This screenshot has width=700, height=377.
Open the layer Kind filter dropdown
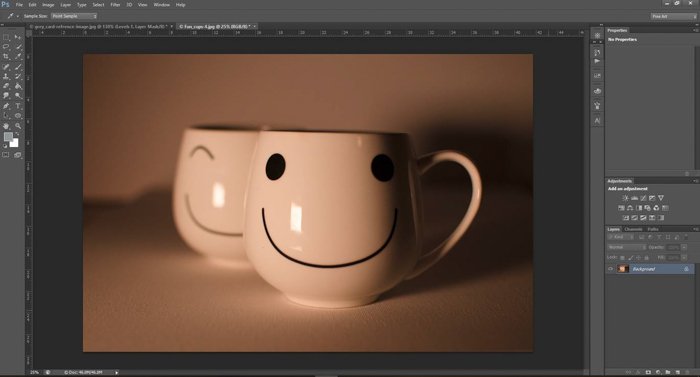tap(620, 237)
